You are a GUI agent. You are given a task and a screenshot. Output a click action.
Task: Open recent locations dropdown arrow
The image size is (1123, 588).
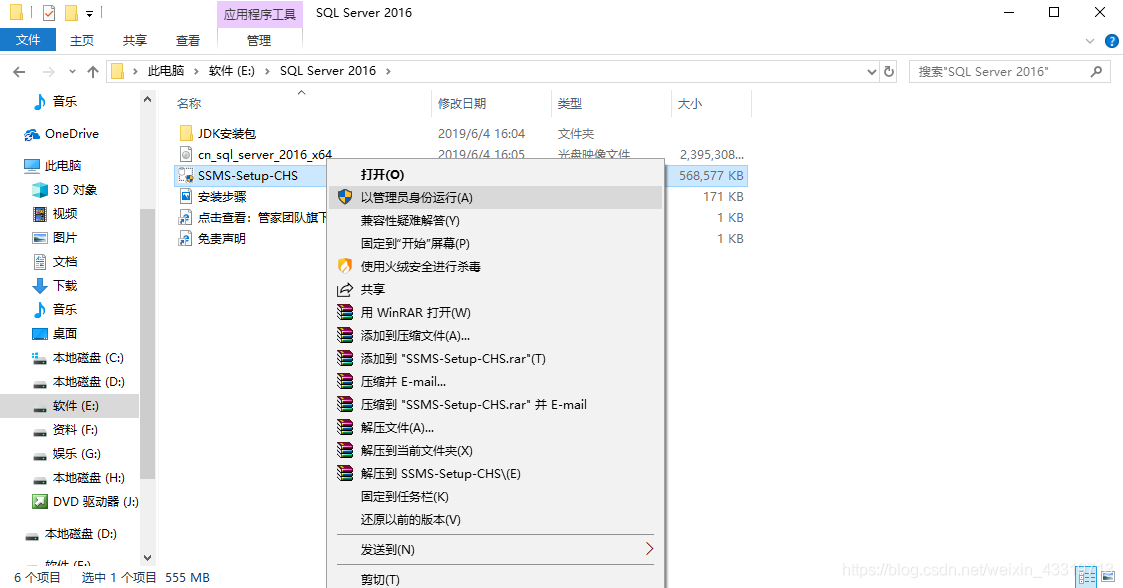[72, 72]
